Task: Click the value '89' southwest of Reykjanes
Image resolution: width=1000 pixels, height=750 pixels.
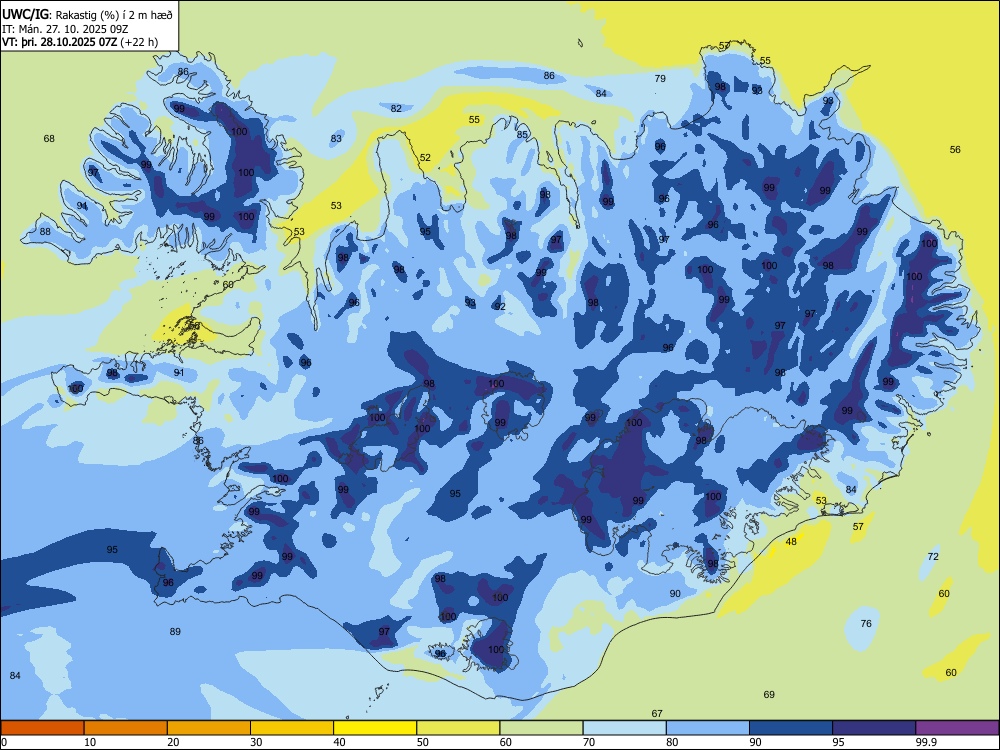Action: point(175,631)
